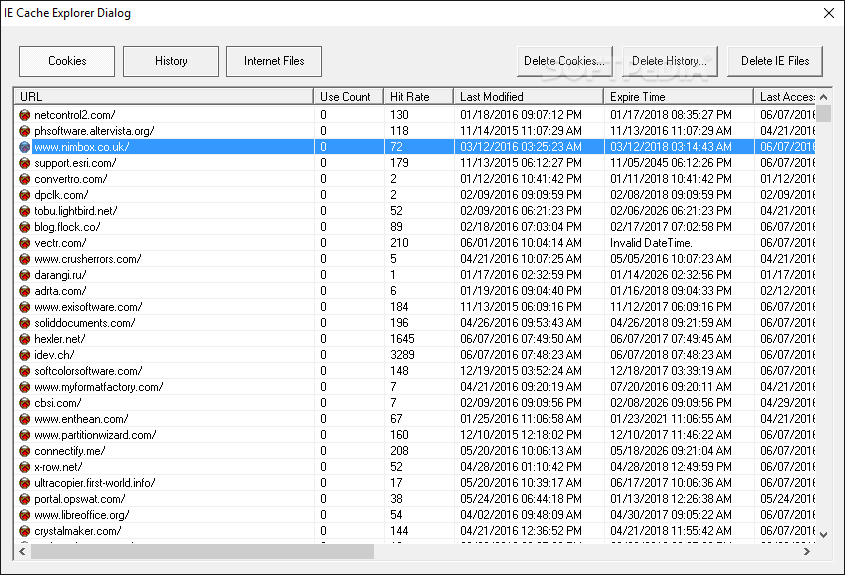Click last modified 12/10/2015 12:18:02 PM
This screenshot has width=845, height=575.
pos(521,435)
